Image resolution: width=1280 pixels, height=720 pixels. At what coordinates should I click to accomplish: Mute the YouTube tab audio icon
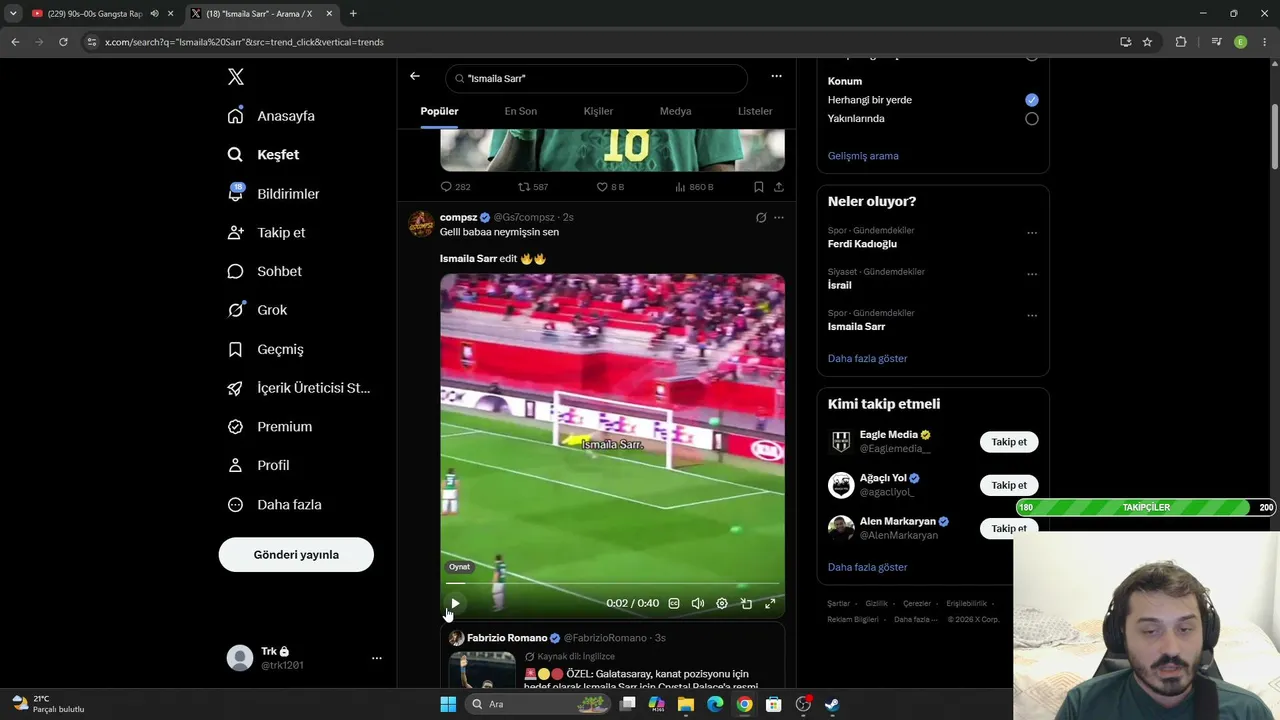(x=154, y=14)
